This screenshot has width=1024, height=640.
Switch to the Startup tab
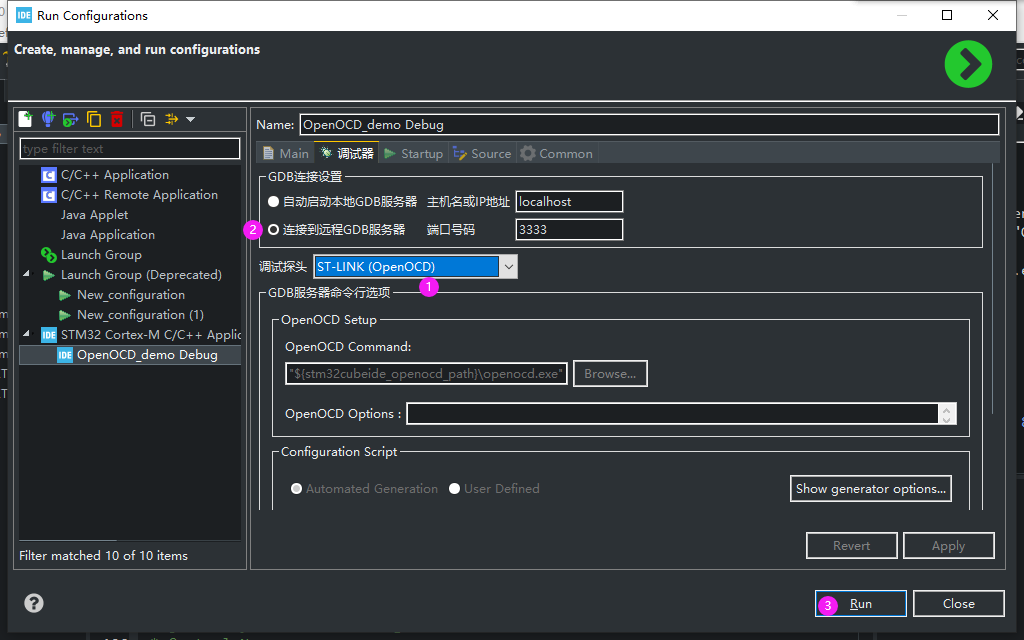[x=413, y=153]
